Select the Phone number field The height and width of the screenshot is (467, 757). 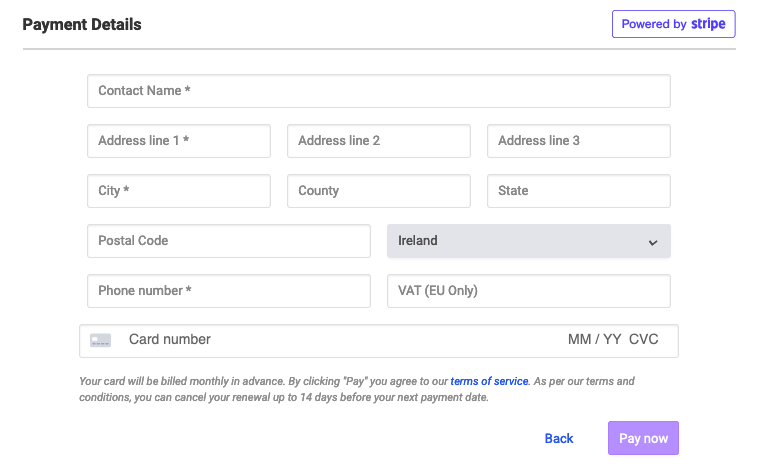(229, 291)
